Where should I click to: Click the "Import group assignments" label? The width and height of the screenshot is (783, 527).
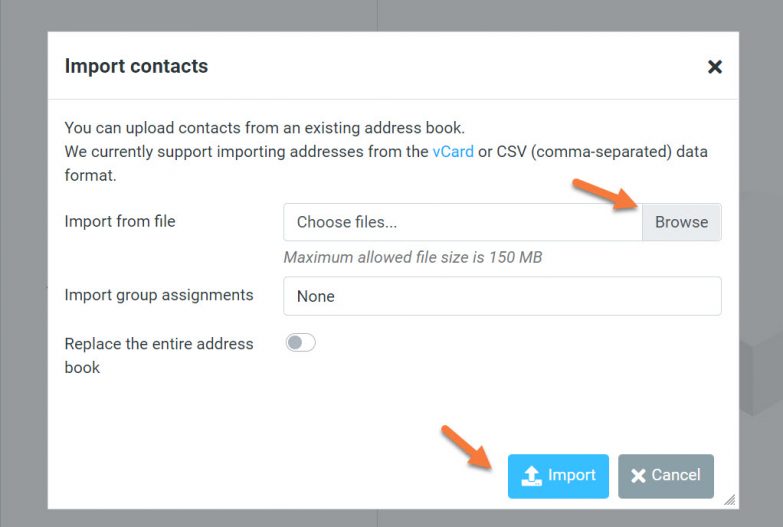click(159, 295)
